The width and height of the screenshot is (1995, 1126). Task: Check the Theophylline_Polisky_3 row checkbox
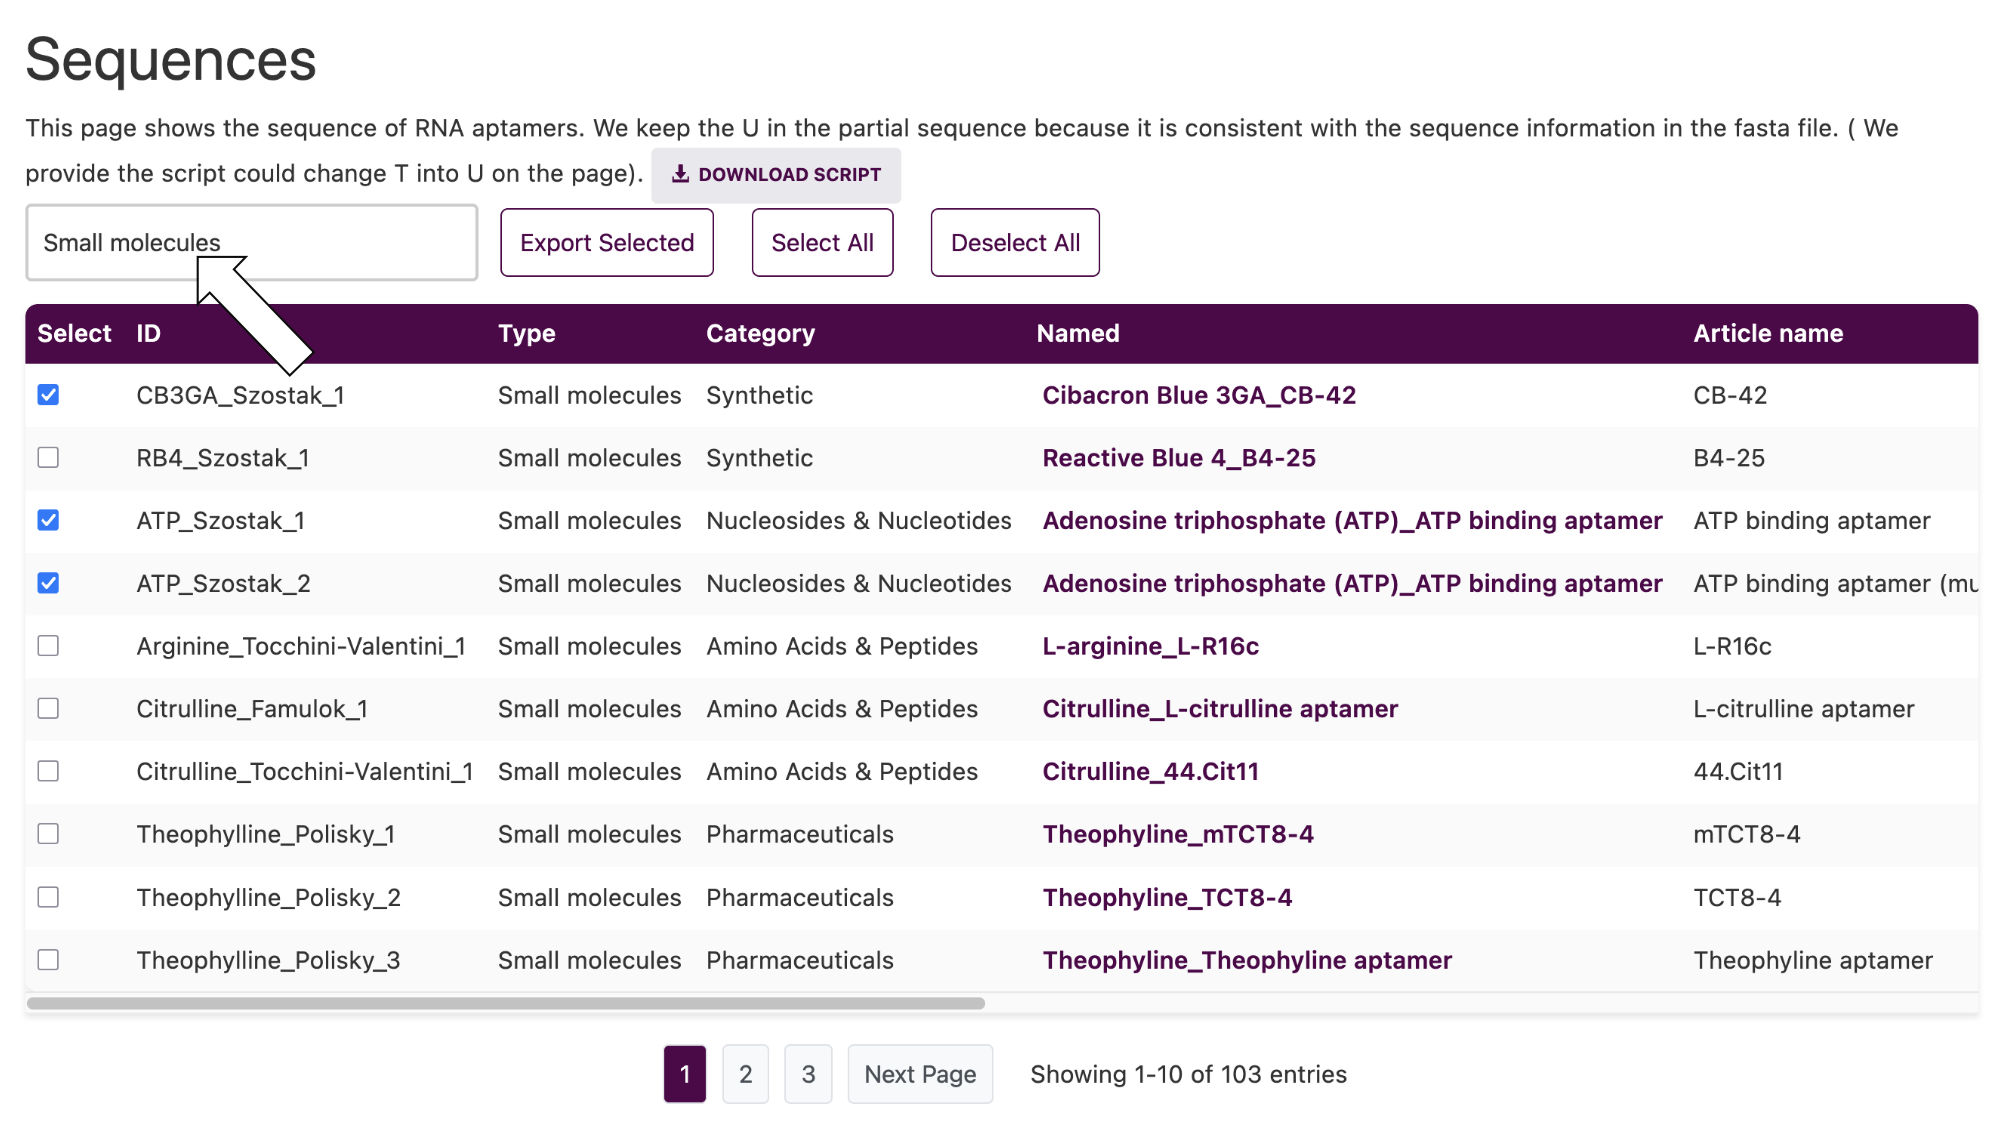pos(48,960)
